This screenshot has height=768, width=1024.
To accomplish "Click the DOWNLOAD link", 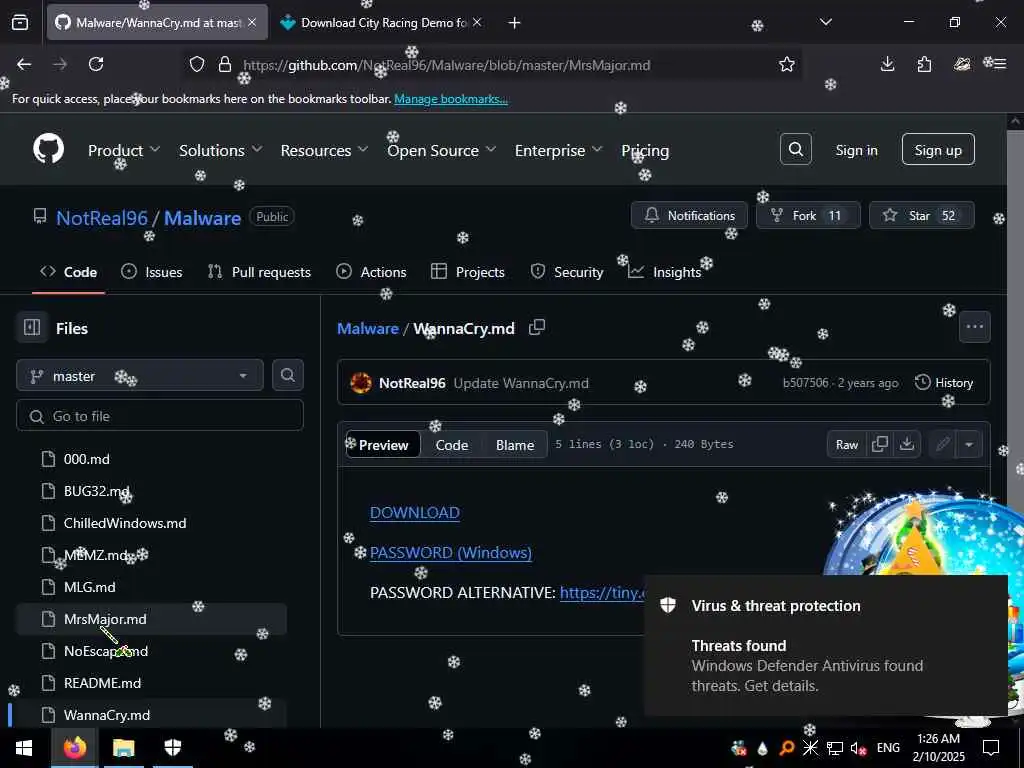I will [415, 513].
